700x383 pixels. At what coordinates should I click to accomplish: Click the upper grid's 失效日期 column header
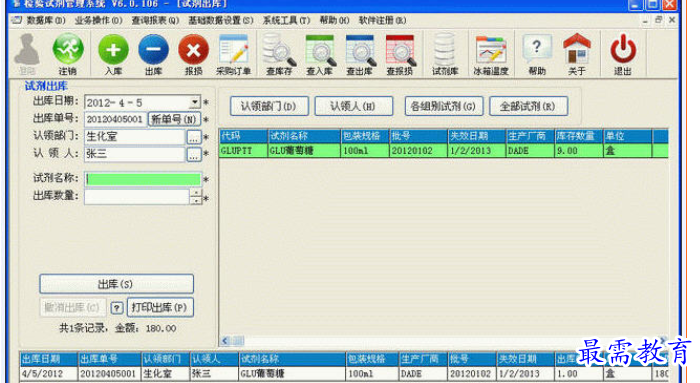pyautogui.click(x=476, y=136)
